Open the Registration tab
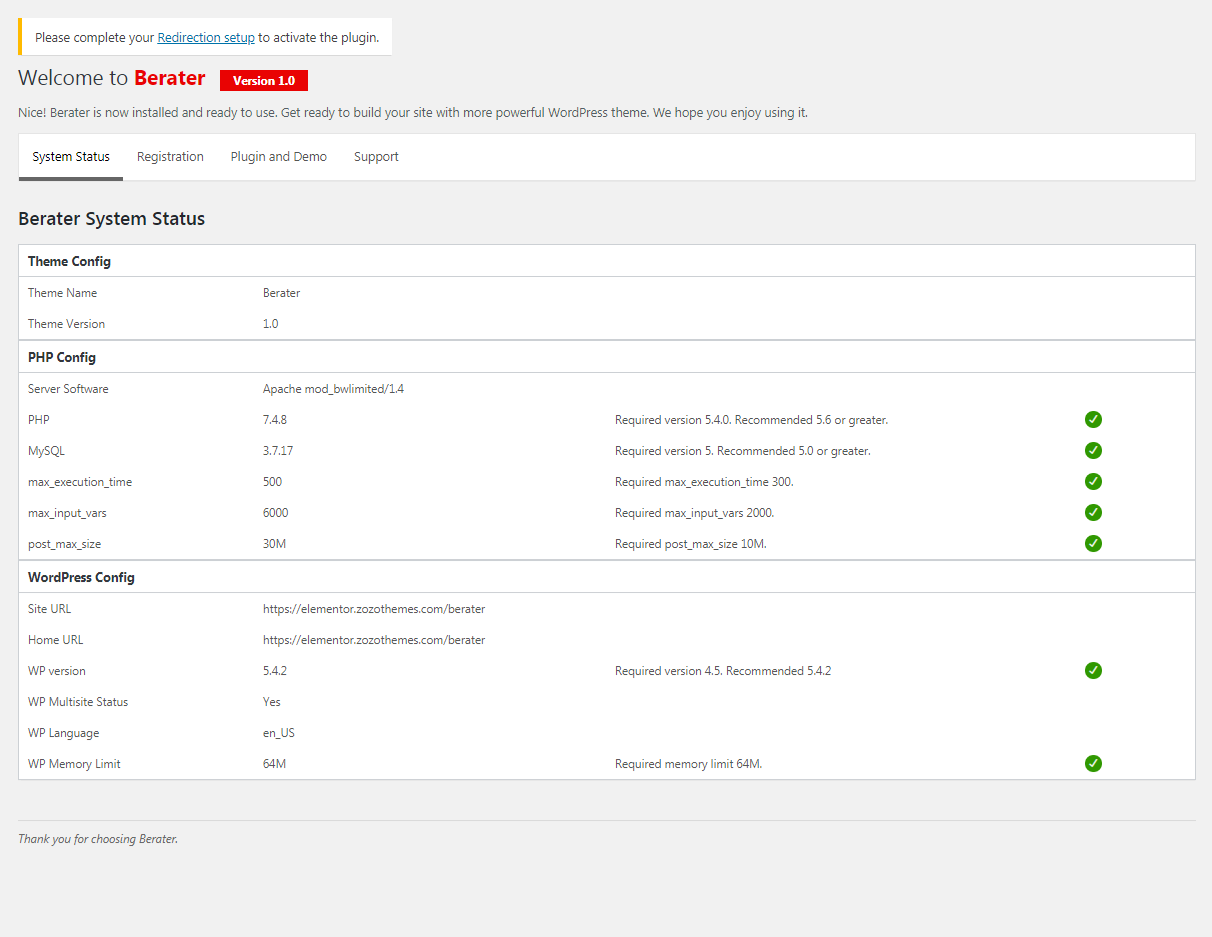The height and width of the screenshot is (937, 1212). [170, 157]
